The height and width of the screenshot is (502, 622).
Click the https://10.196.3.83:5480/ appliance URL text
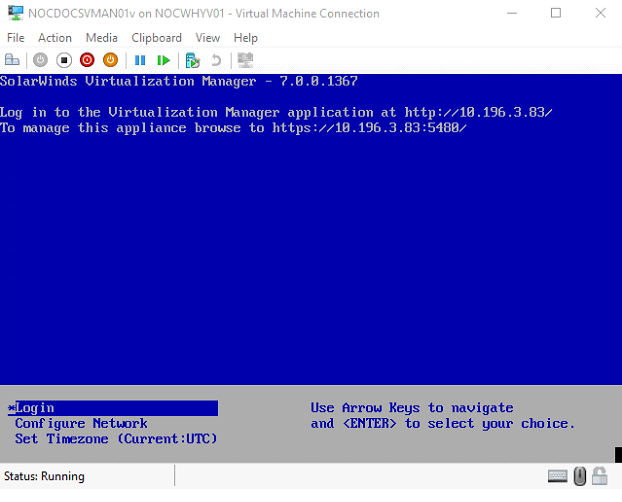click(369, 128)
